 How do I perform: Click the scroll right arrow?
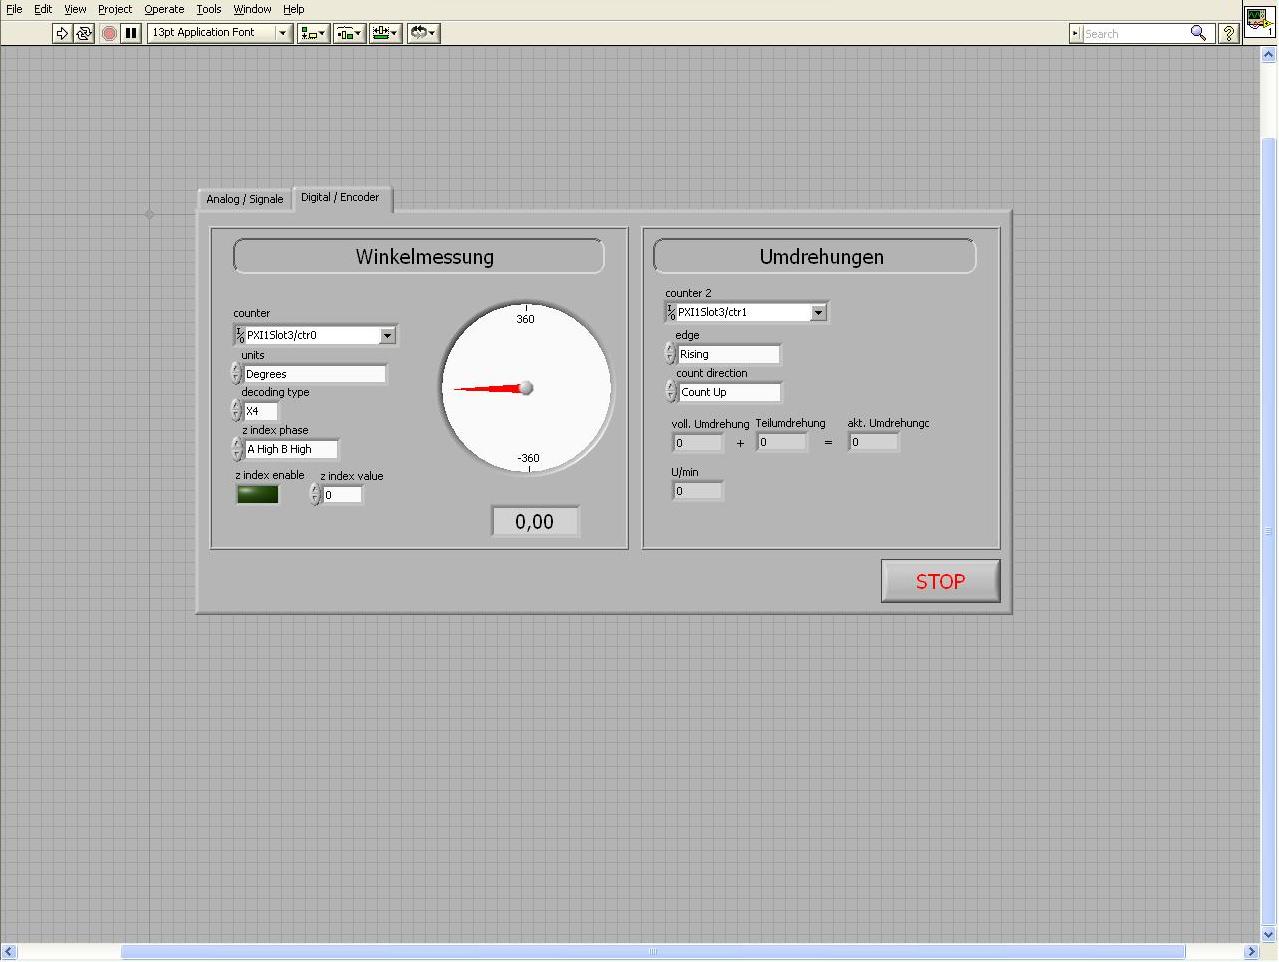click(x=1251, y=951)
